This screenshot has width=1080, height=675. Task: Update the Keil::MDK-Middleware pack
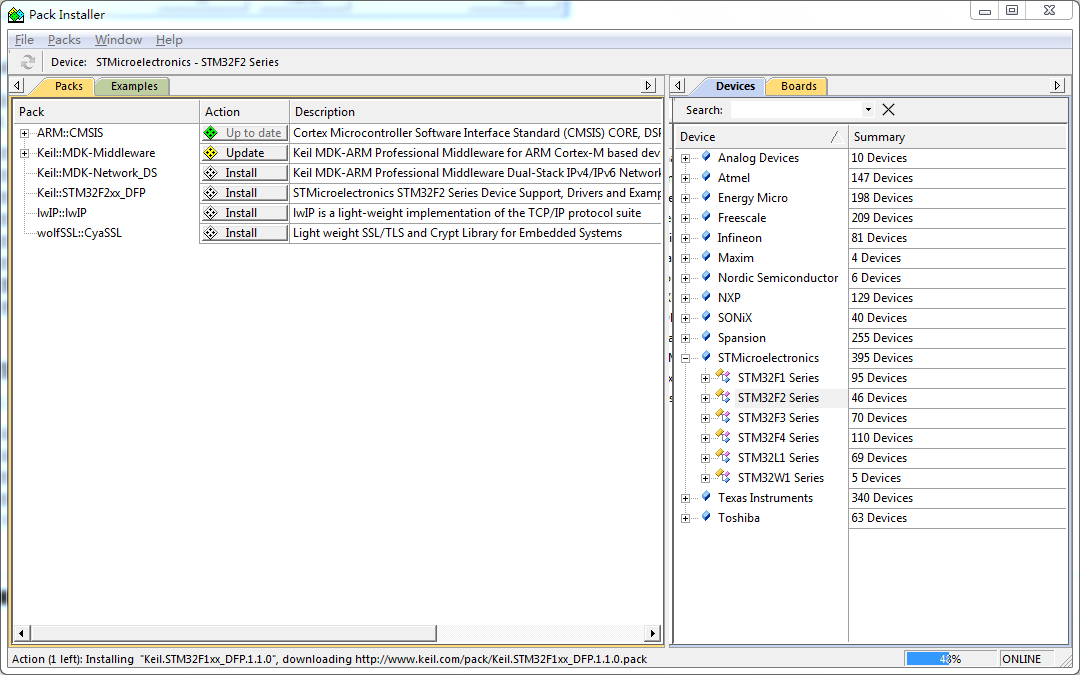pyautogui.click(x=244, y=153)
